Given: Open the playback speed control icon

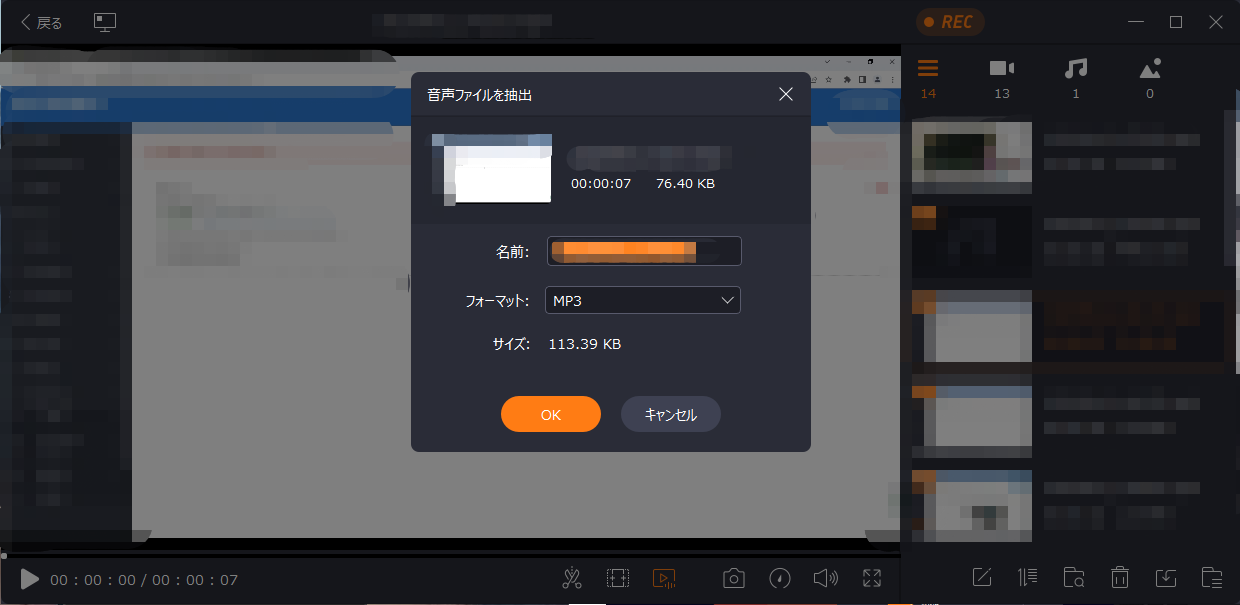Looking at the screenshot, I should click(x=780, y=578).
